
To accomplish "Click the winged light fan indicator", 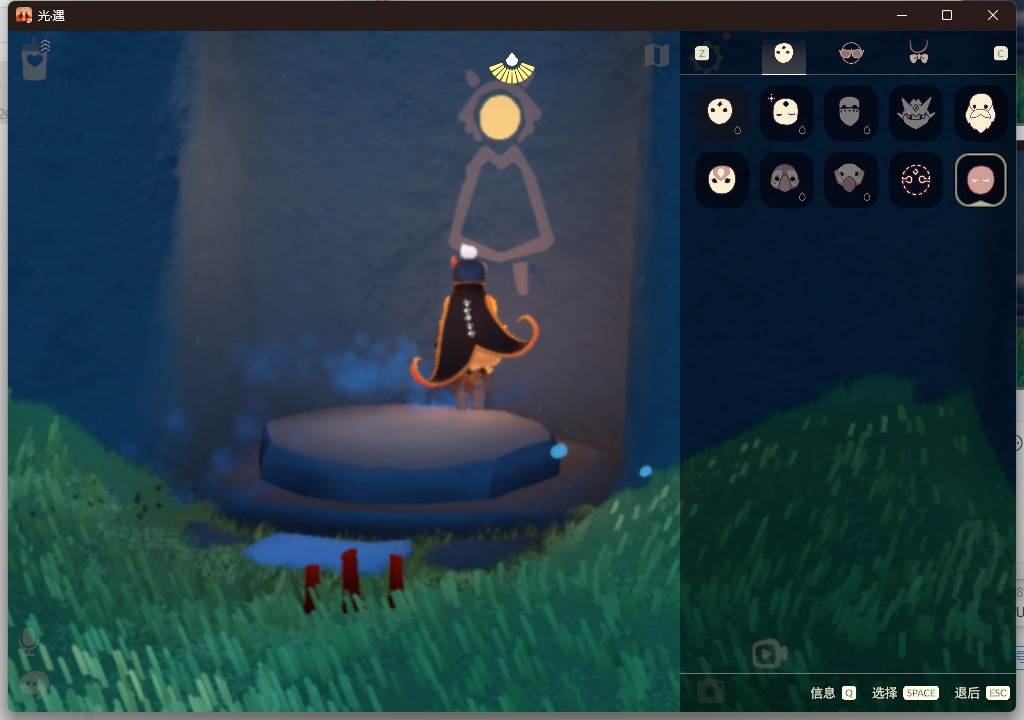I will (512, 69).
